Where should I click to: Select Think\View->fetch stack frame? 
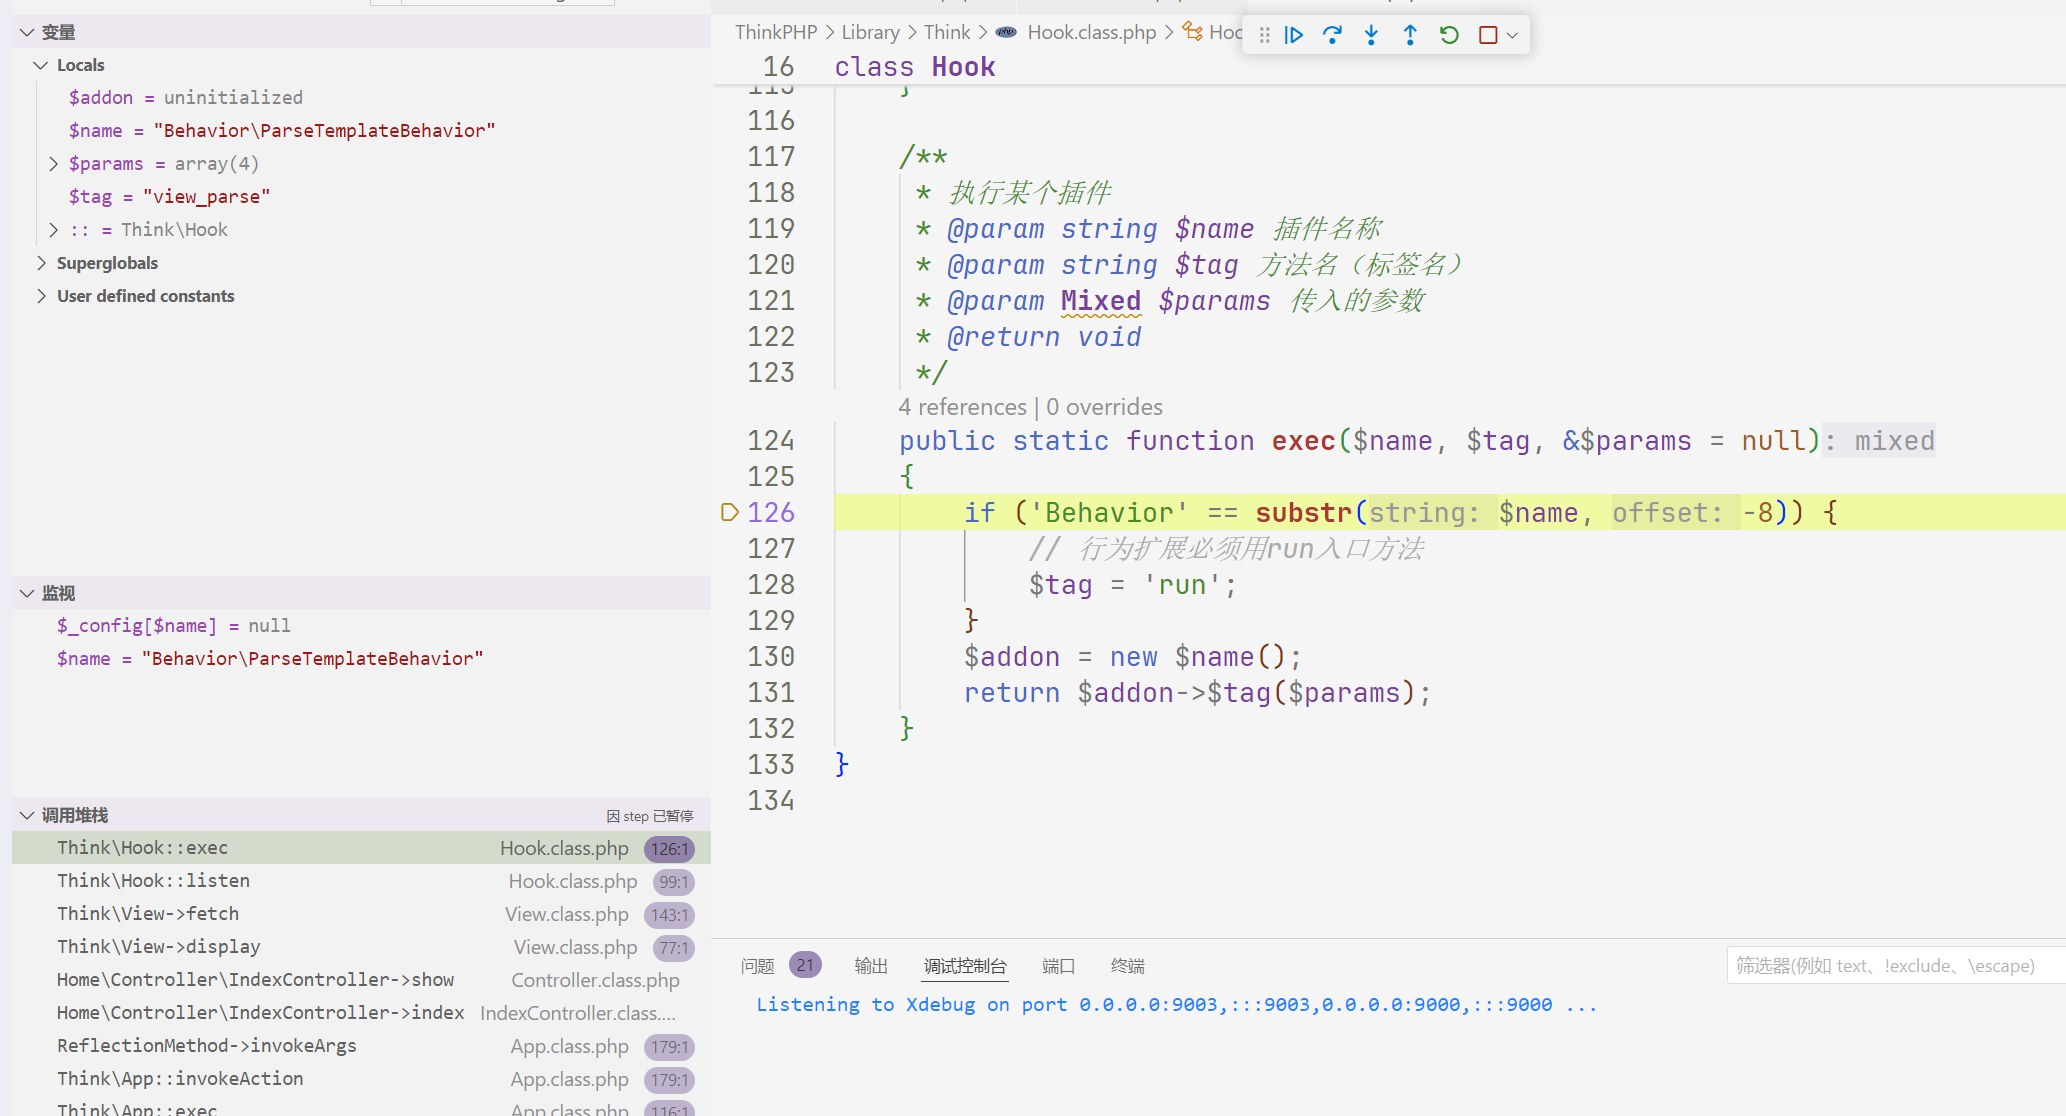[x=362, y=914]
